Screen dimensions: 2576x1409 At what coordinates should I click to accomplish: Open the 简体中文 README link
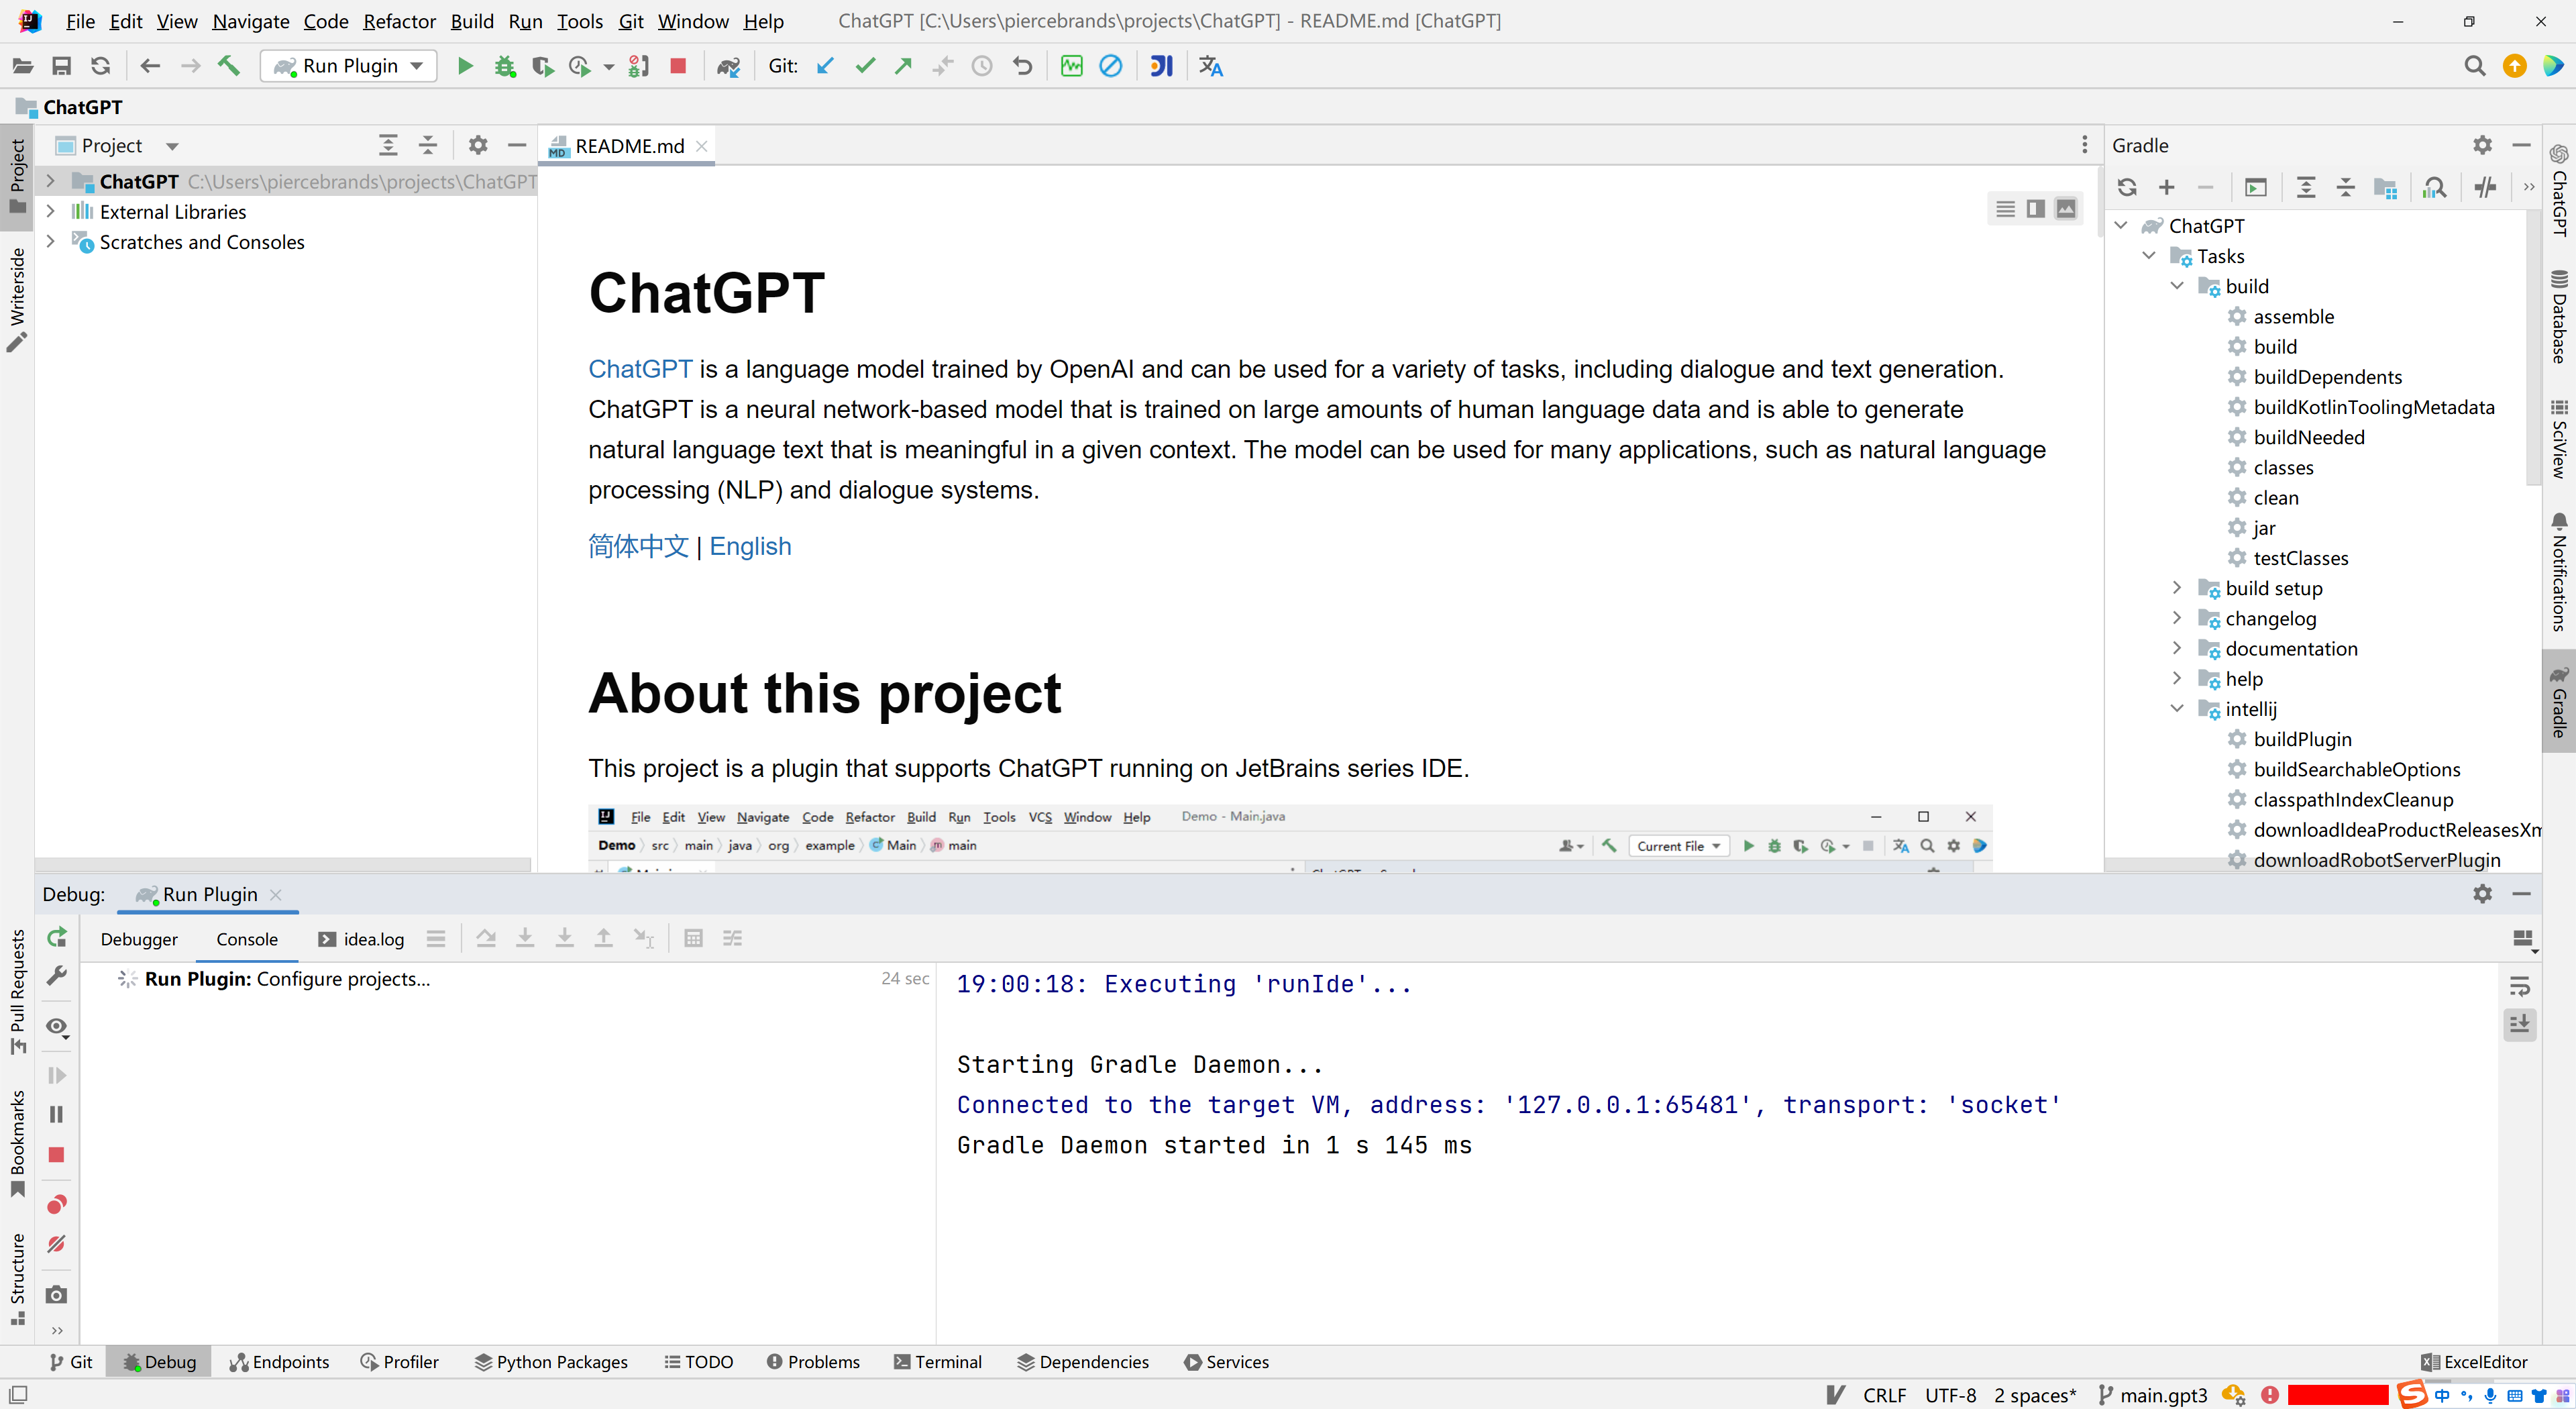[x=638, y=546]
